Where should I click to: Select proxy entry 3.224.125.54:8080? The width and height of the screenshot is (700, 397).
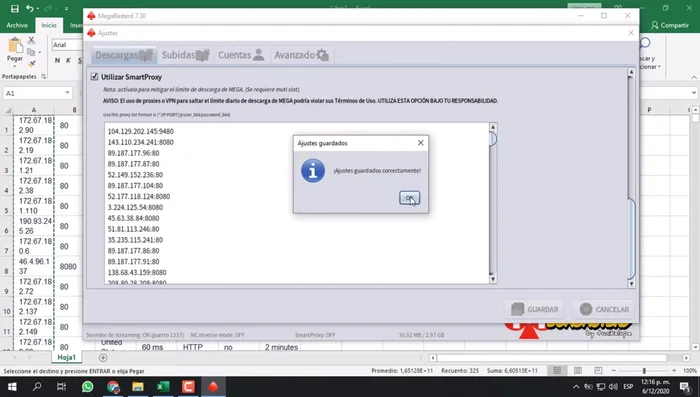[135, 207]
